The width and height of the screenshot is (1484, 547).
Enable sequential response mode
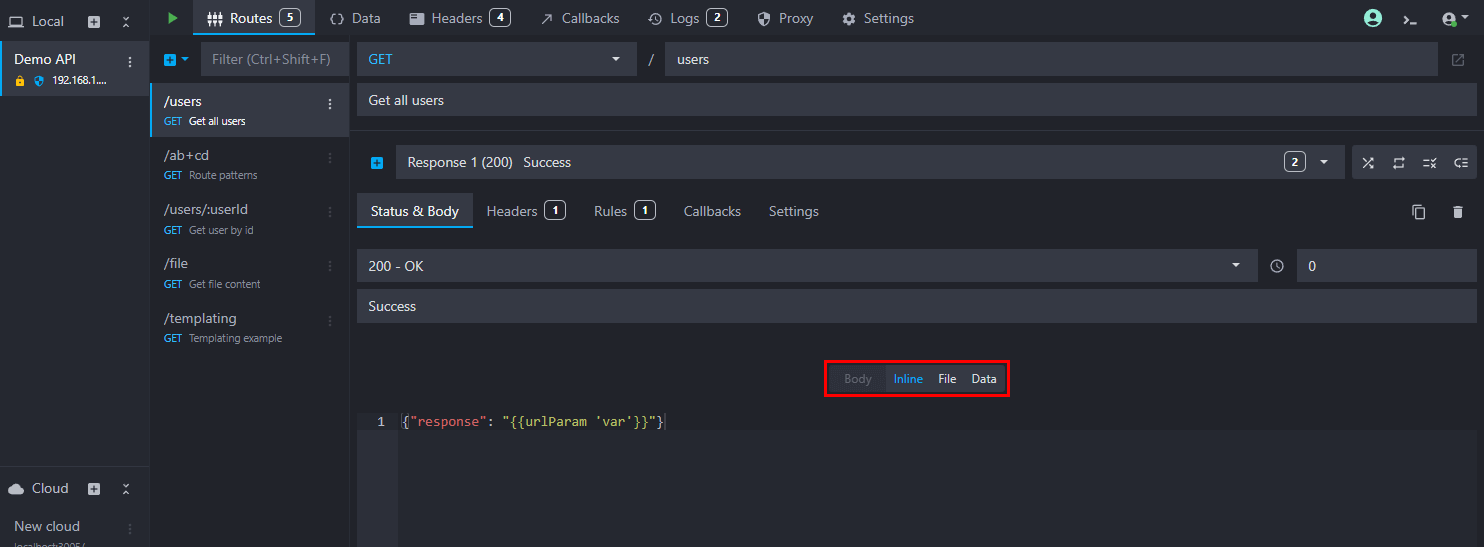[1399, 163]
